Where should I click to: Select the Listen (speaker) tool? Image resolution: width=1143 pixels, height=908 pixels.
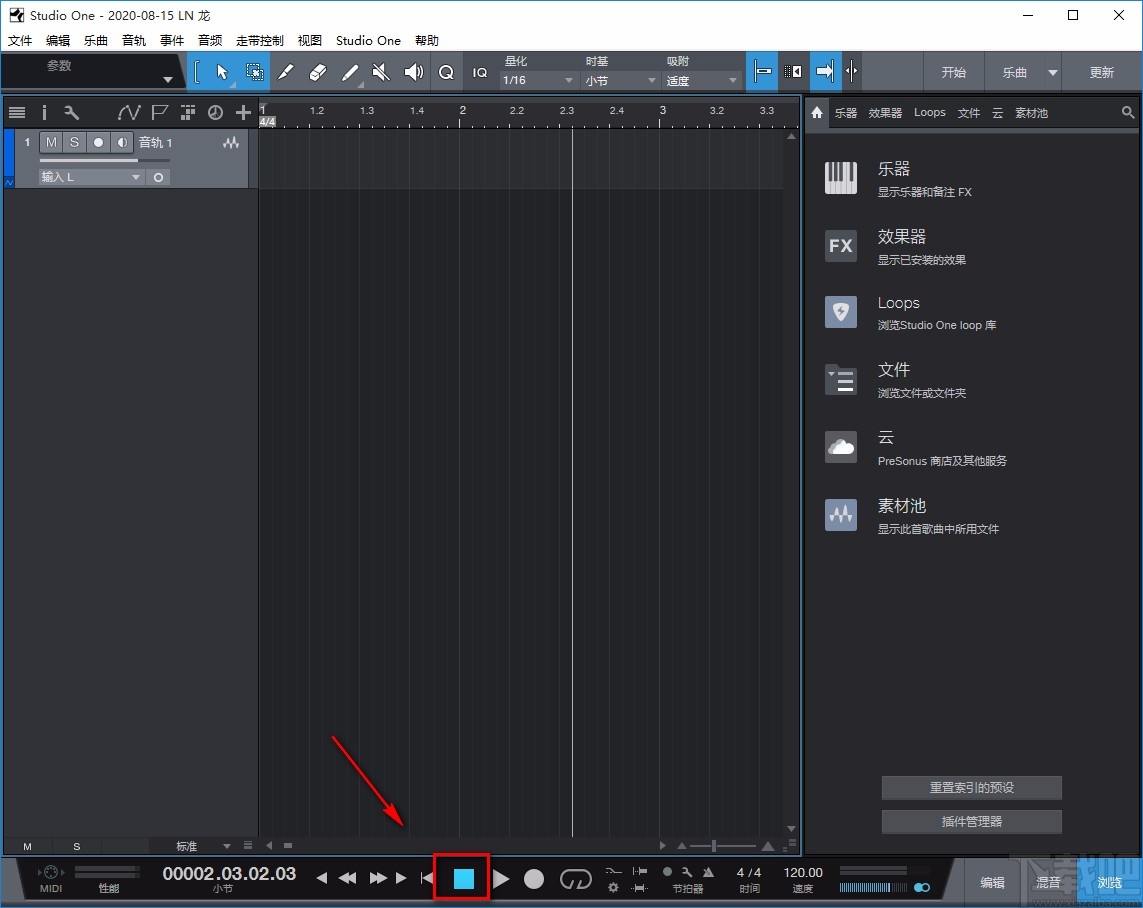pyautogui.click(x=413, y=71)
